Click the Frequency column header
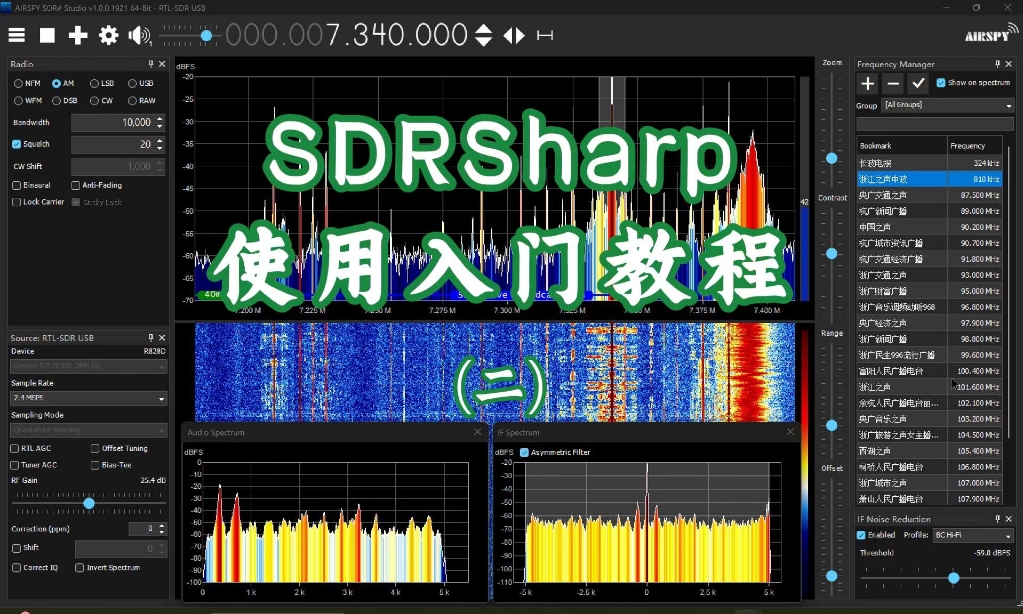The height and width of the screenshot is (614, 1023). (975, 146)
